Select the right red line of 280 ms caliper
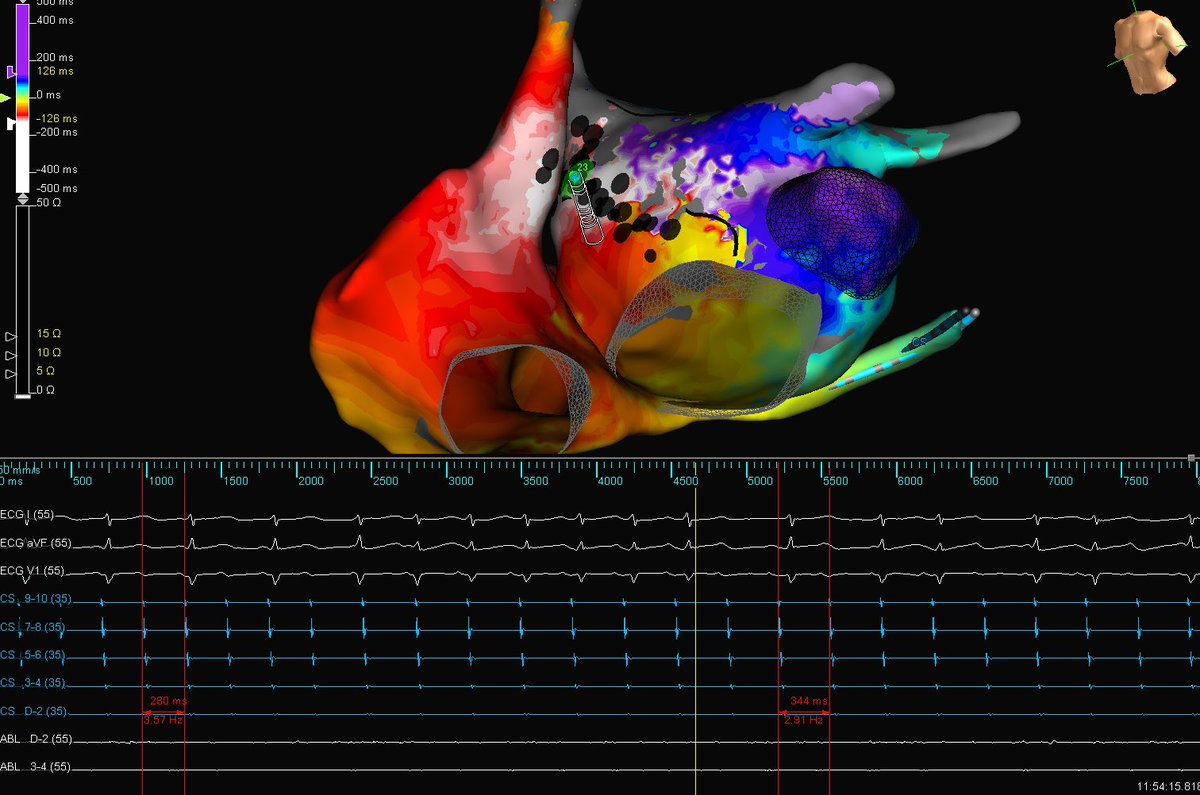 (x=185, y=630)
